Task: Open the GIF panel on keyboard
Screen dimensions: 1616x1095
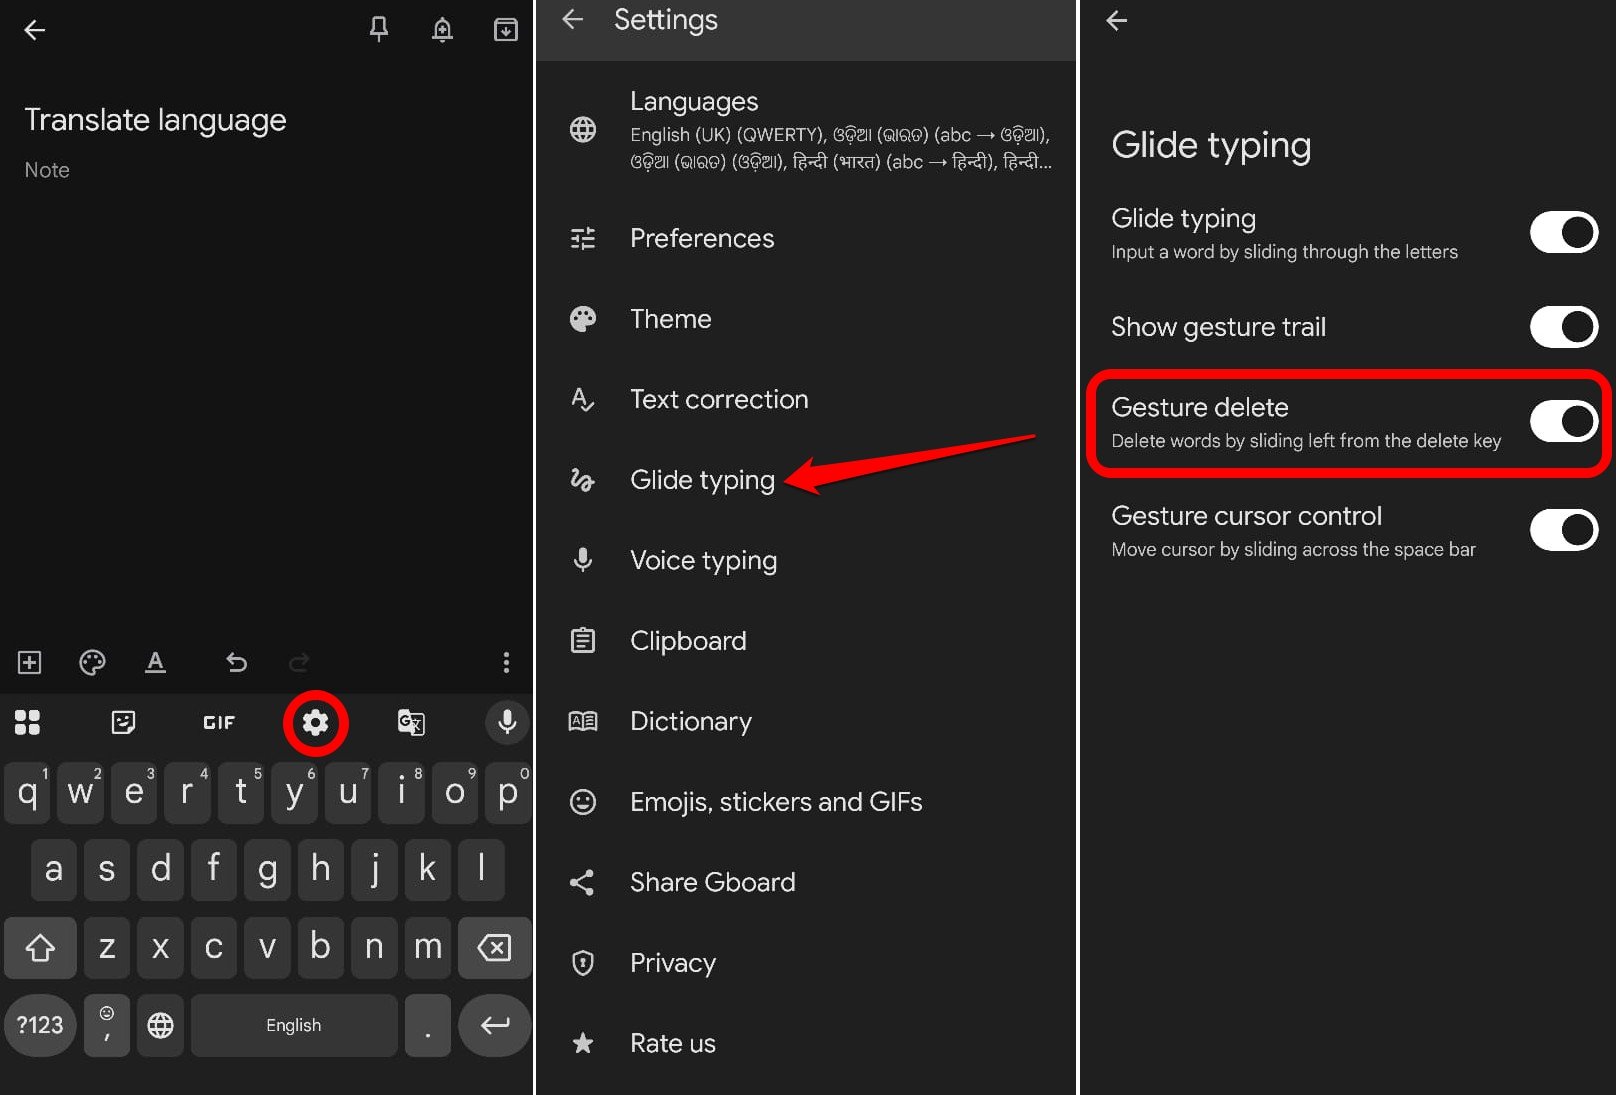Action: coord(219,722)
